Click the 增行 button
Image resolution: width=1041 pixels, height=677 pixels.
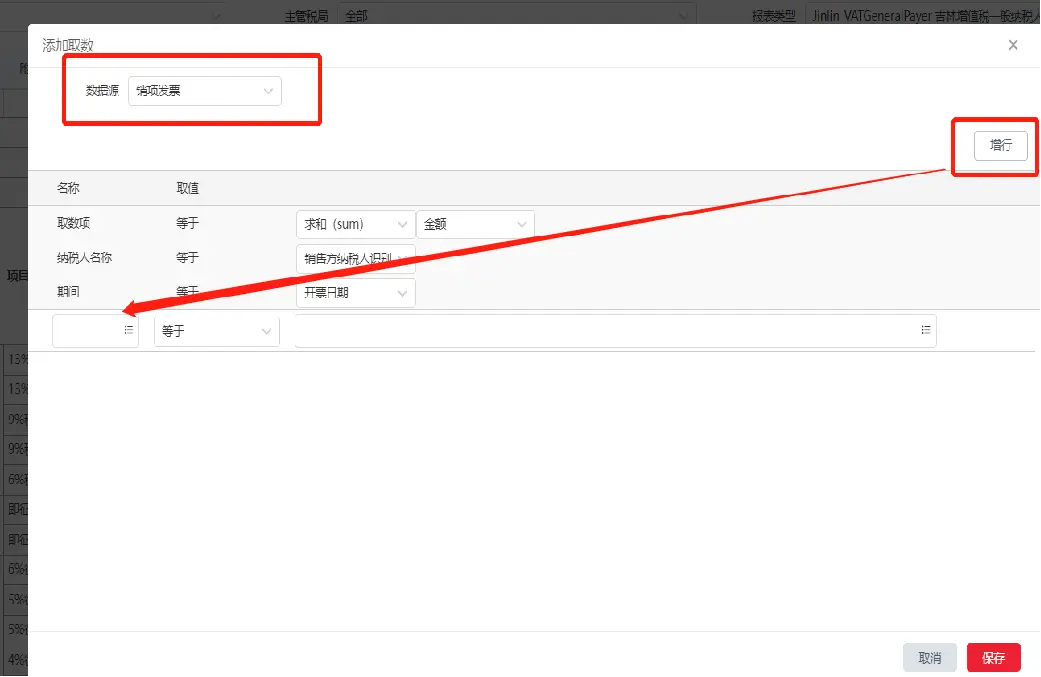click(1000, 145)
